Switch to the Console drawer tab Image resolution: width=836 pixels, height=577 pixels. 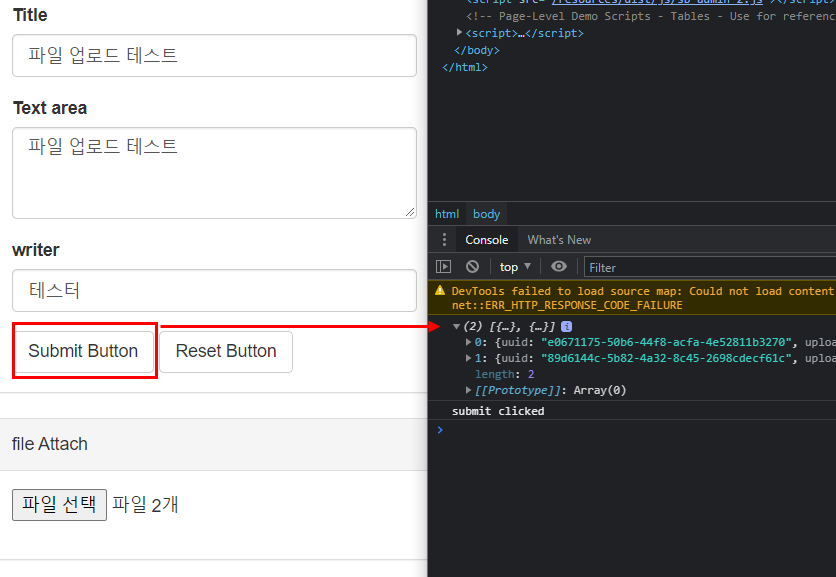click(486, 240)
